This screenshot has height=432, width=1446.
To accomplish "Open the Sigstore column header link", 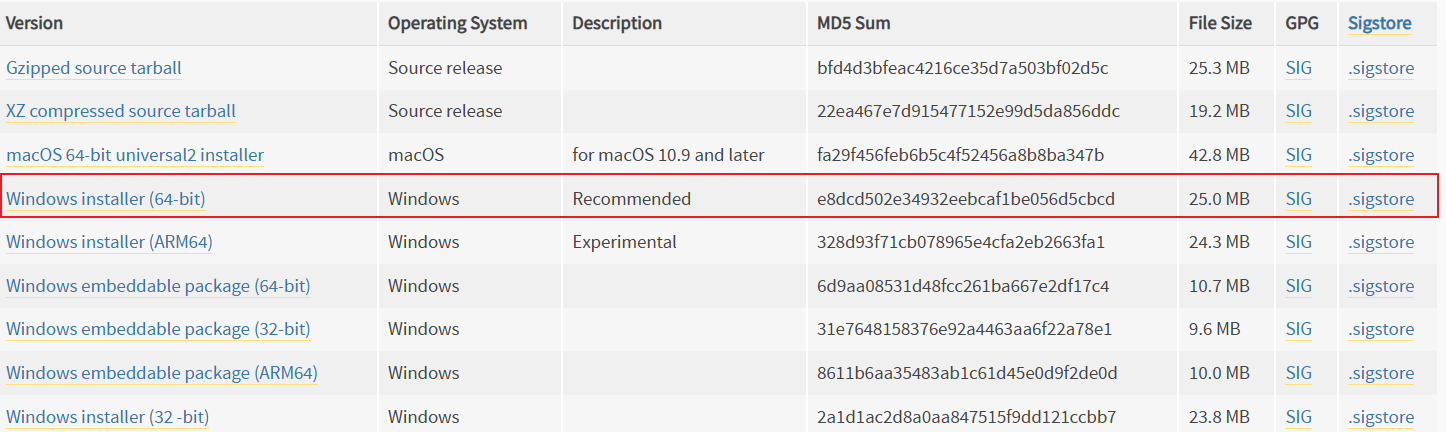I will (x=1379, y=23).
